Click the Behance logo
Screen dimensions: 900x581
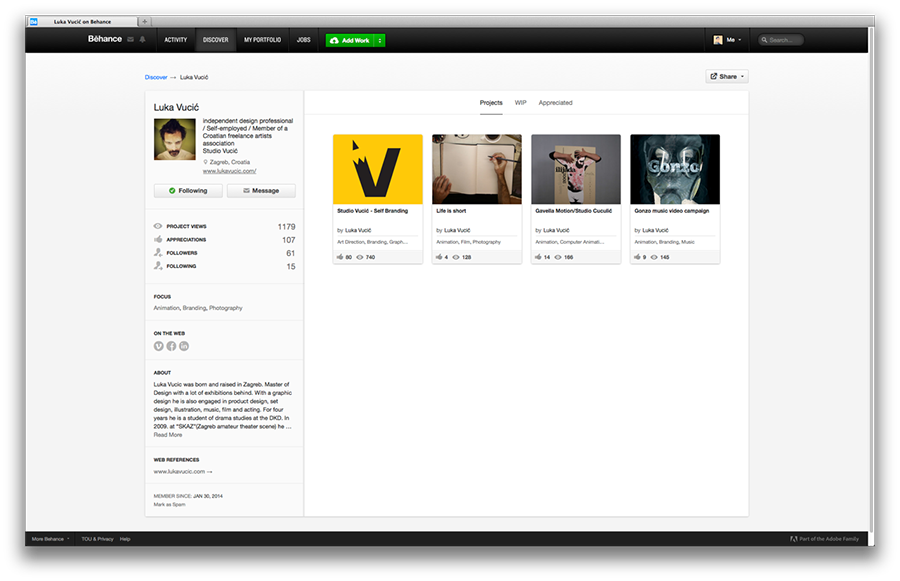104,39
